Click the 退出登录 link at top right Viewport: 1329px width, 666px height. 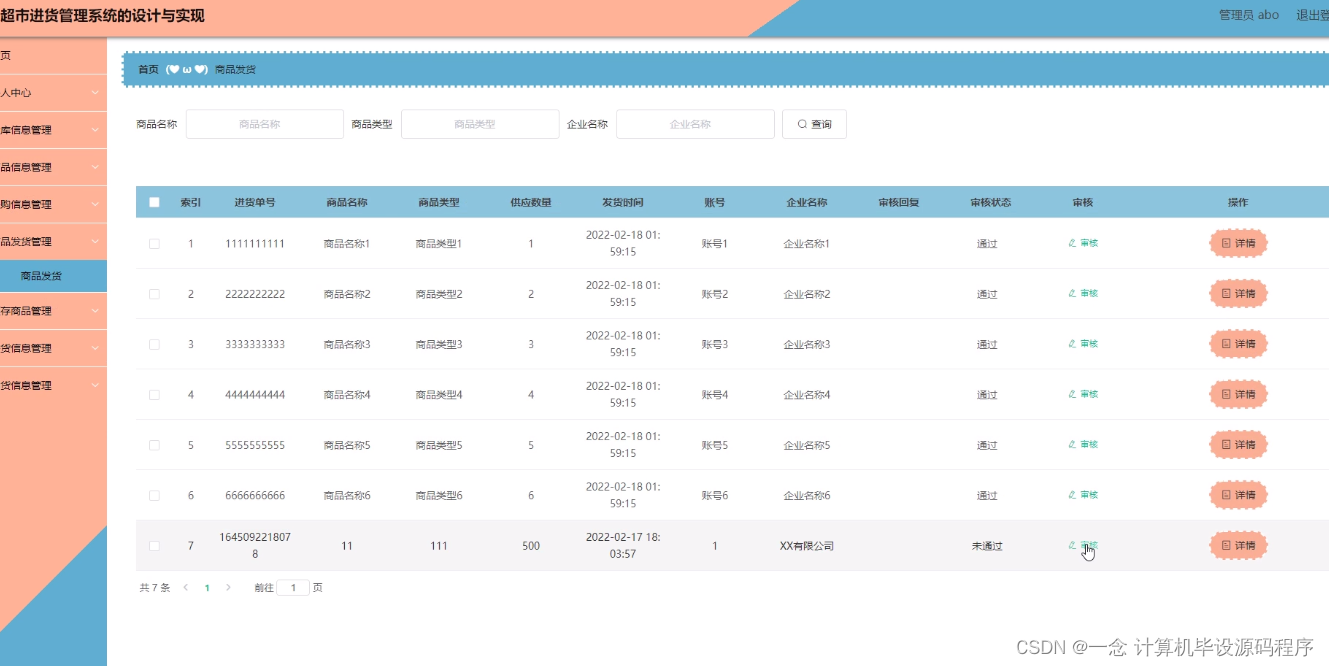[x=1313, y=14]
